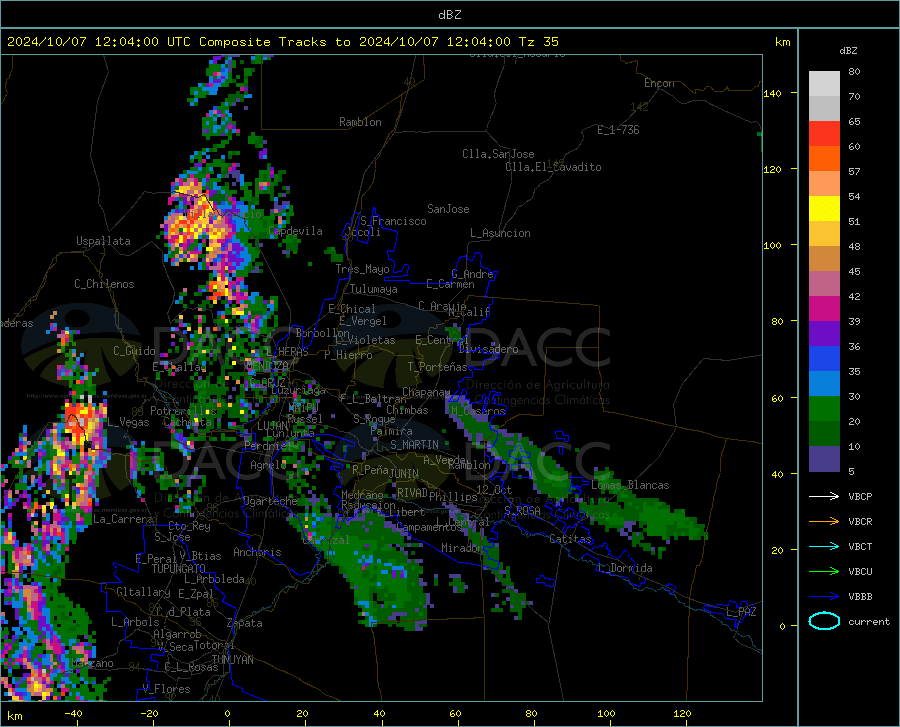The image size is (900, 727).
Task: Click the TUPUNGATO map label
Action: click(179, 568)
